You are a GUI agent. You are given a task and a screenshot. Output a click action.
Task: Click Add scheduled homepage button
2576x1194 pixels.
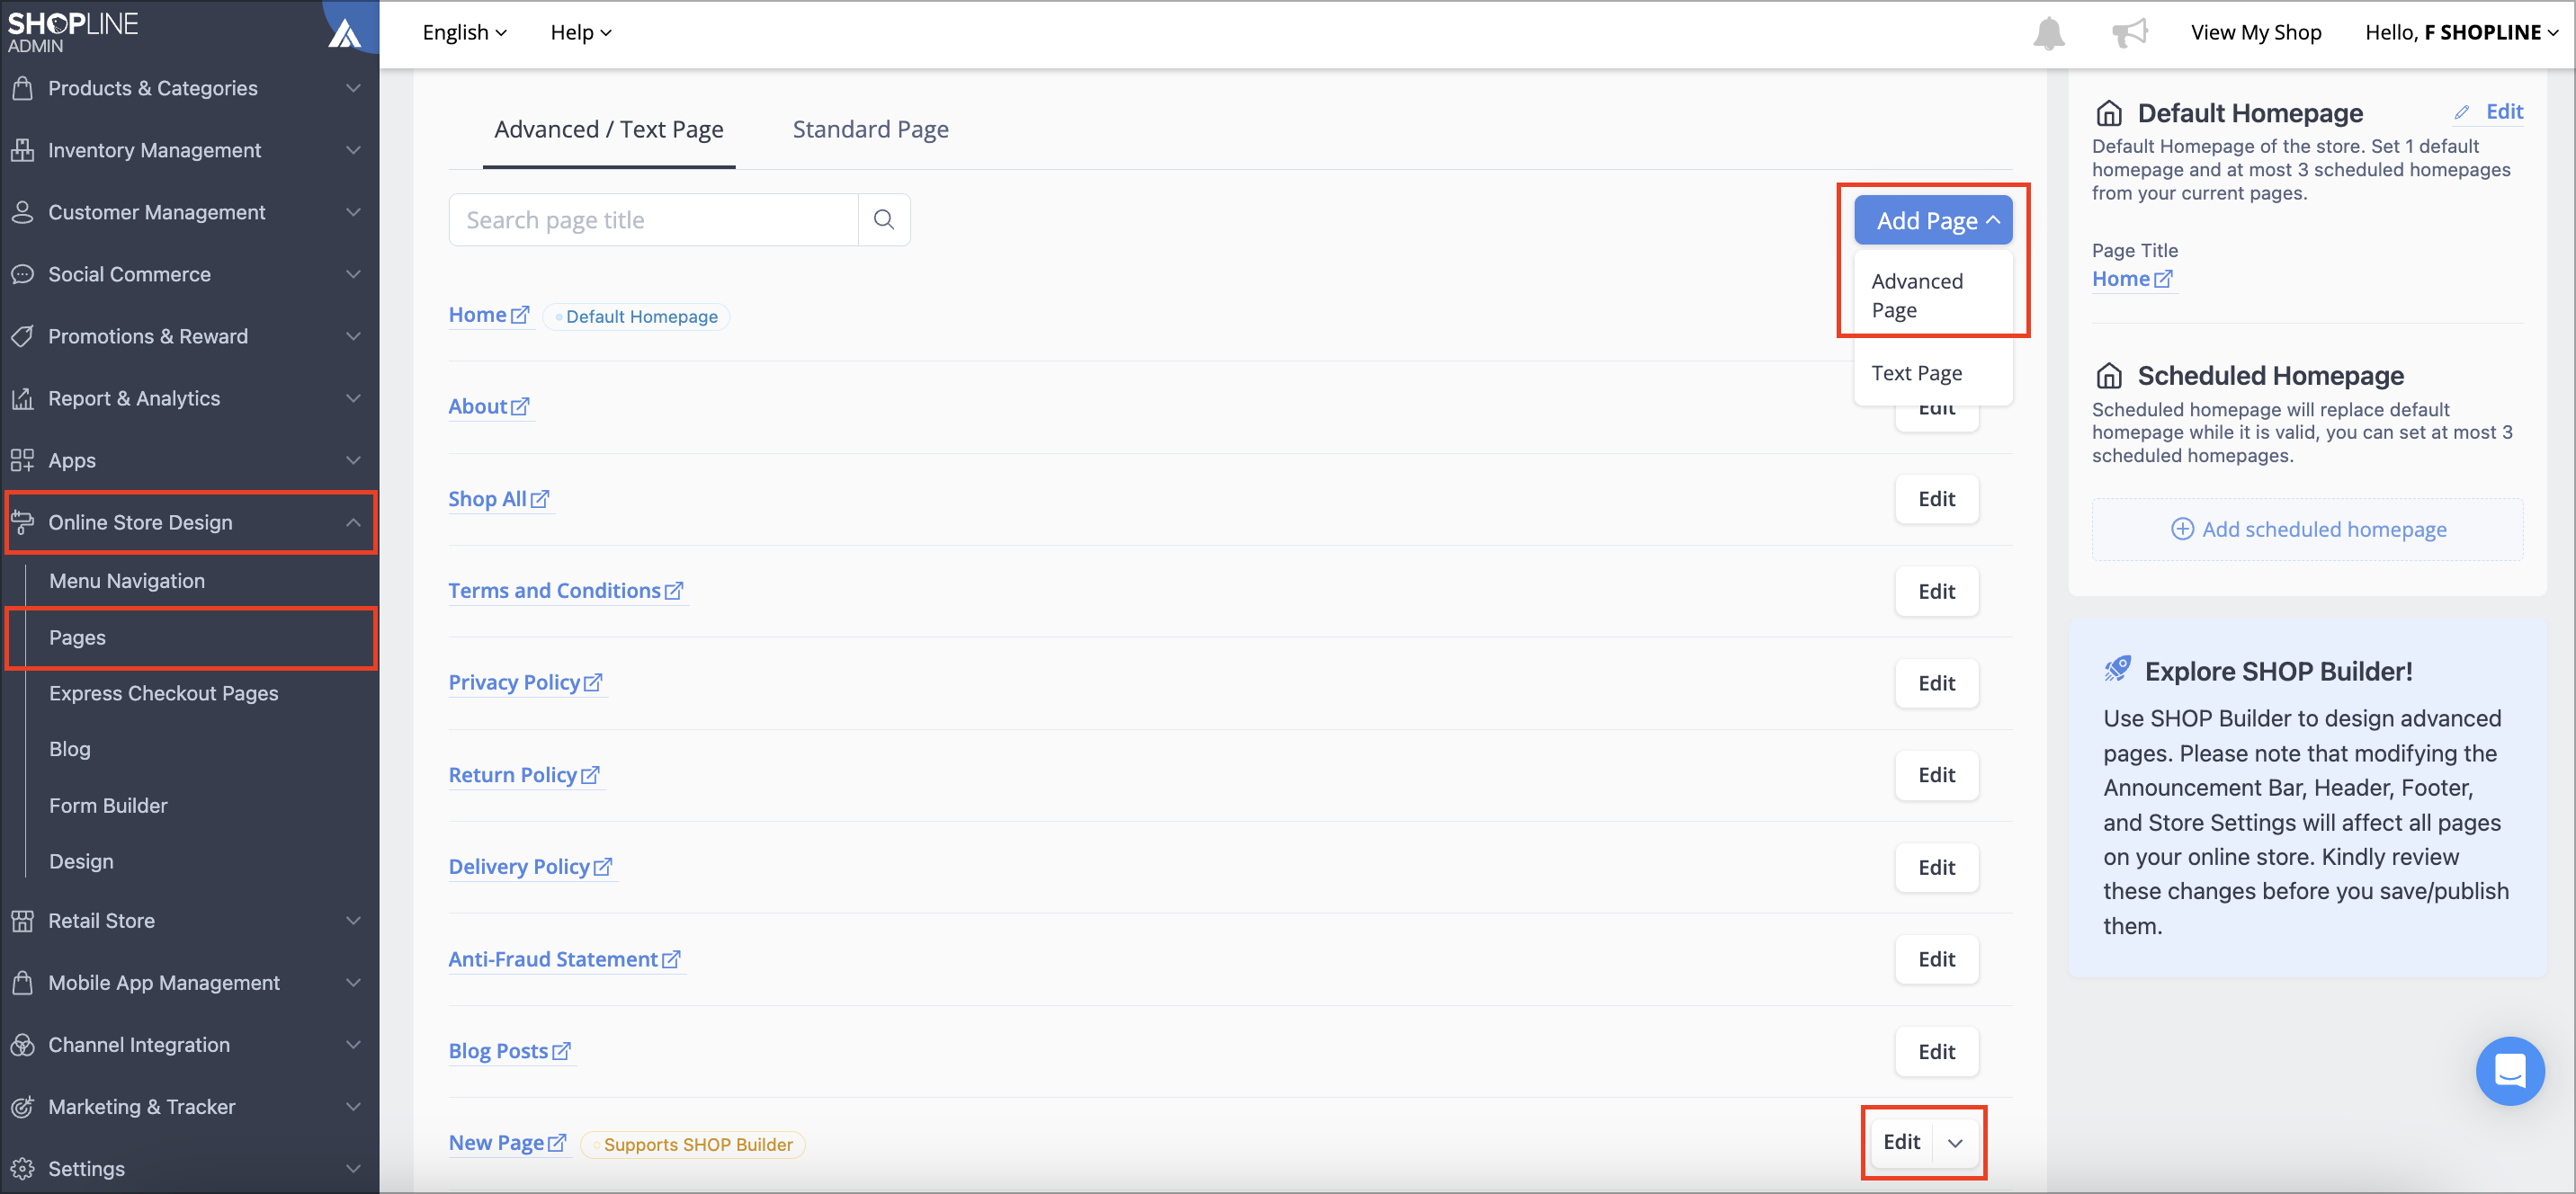tap(2307, 529)
